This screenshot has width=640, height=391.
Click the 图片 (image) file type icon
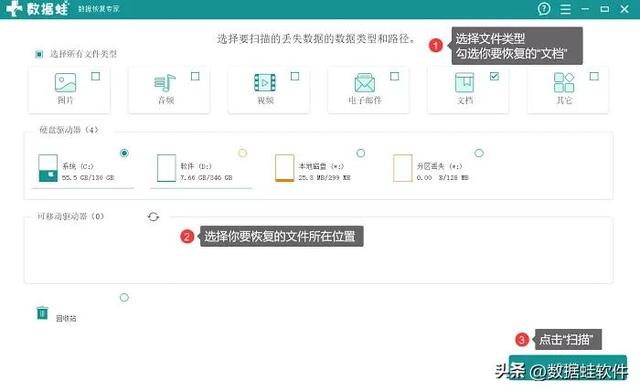click(65, 82)
